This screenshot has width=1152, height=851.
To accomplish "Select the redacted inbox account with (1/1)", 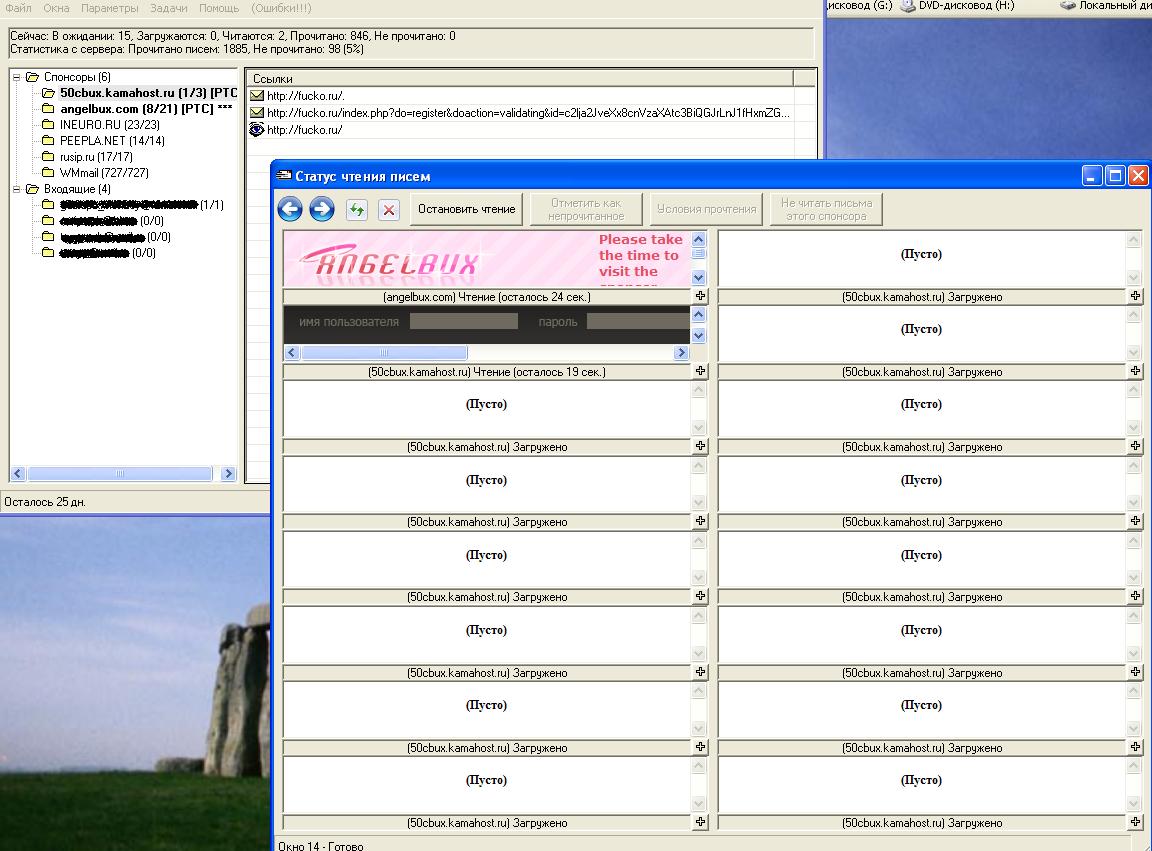I will pos(141,205).
